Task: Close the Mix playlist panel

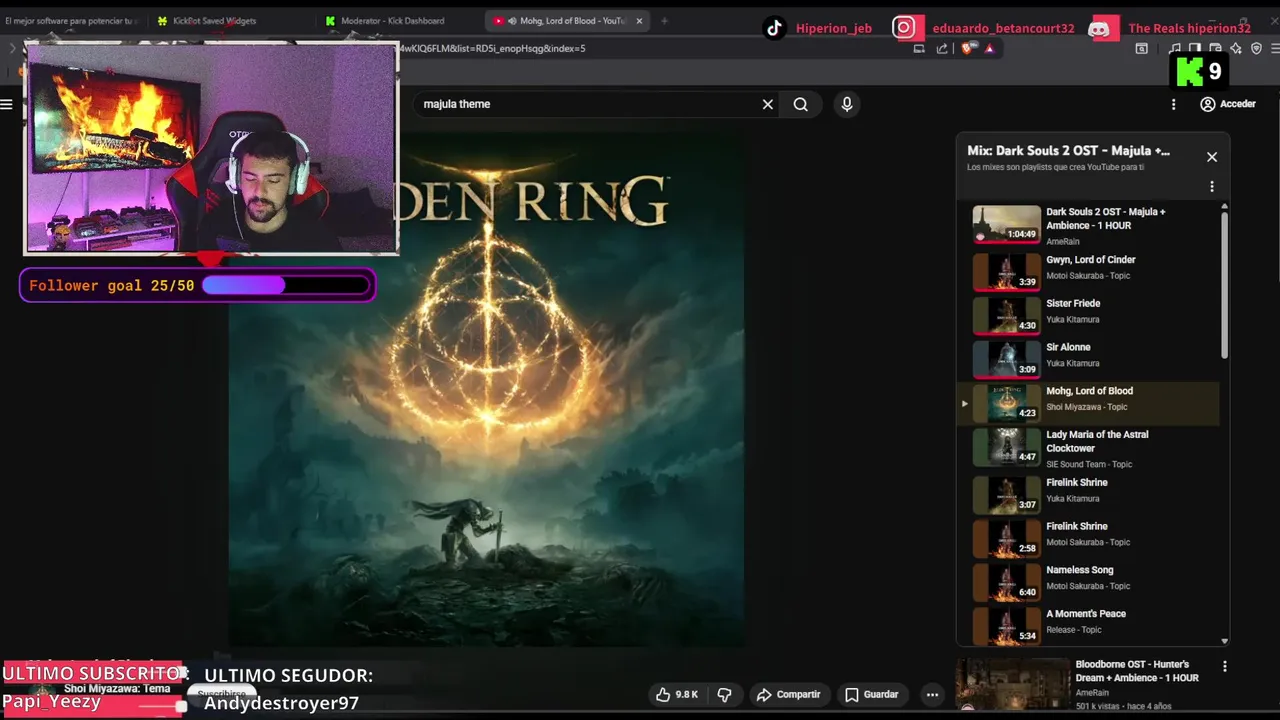Action: (x=1212, y=157)
